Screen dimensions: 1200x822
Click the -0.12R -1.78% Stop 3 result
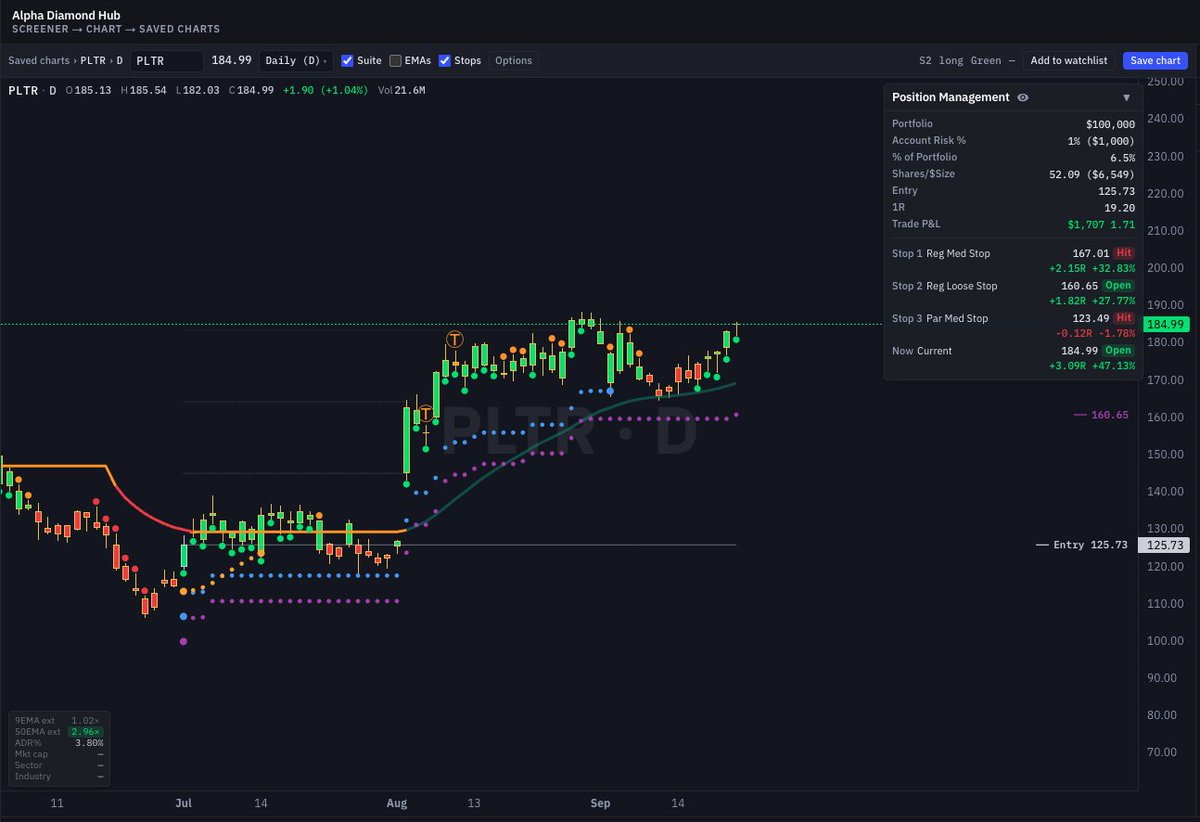1094,334
